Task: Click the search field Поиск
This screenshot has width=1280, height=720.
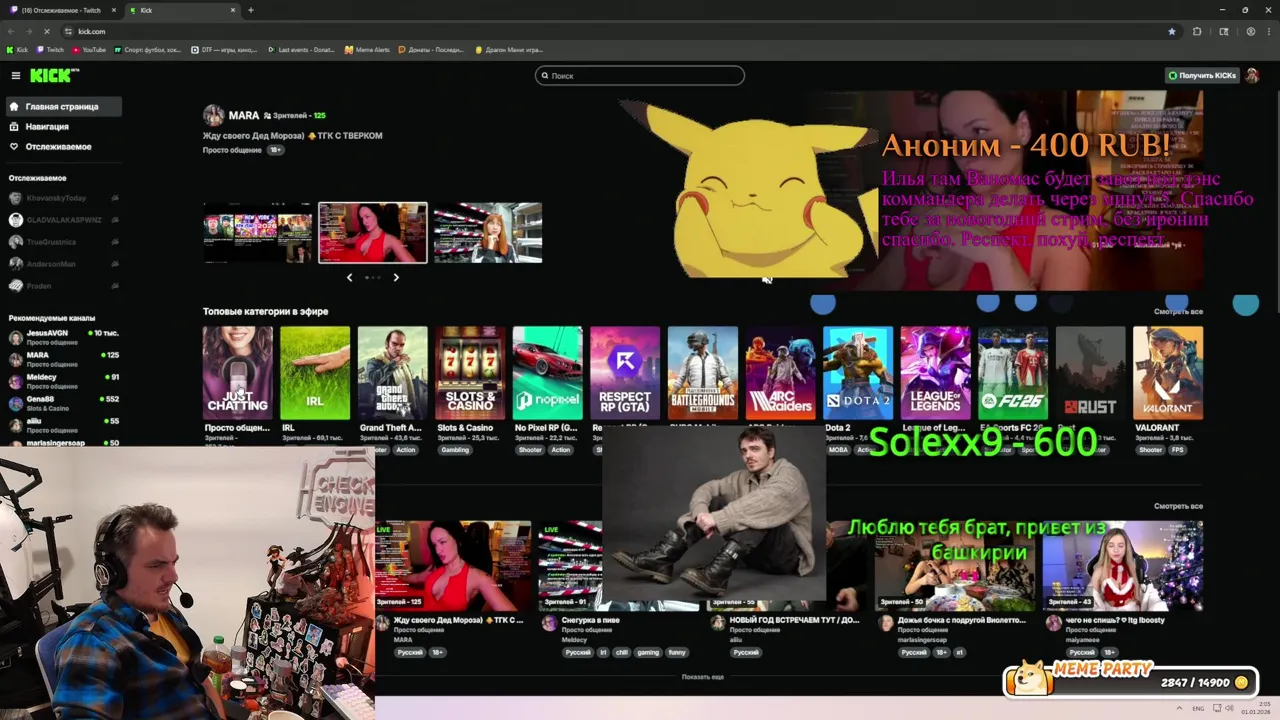Action: click(640, 75)
